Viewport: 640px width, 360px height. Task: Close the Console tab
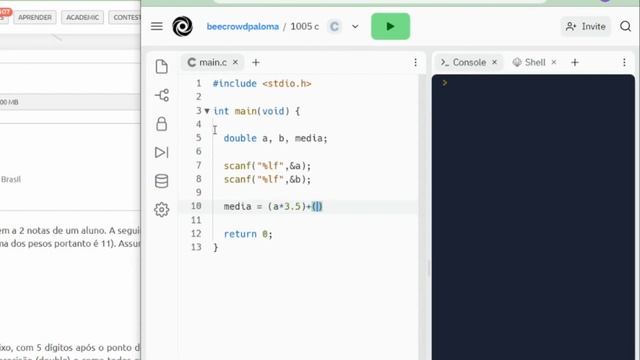click(x=494, y=62)
